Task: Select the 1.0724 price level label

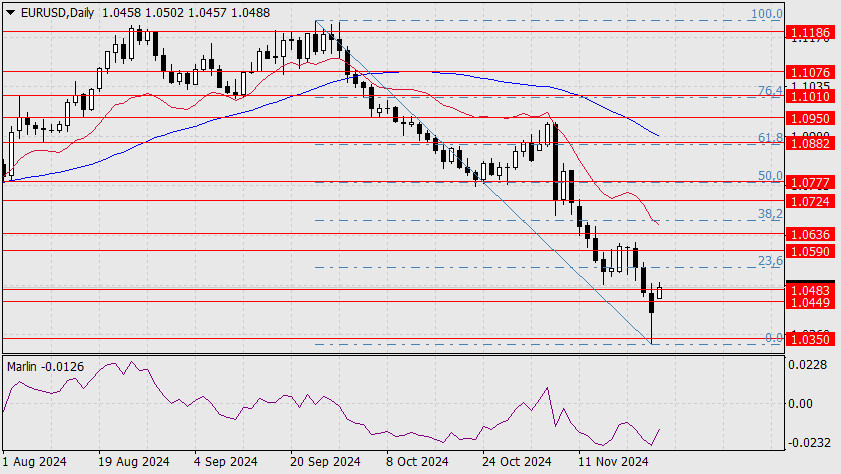Action: (x=810, y=201)
